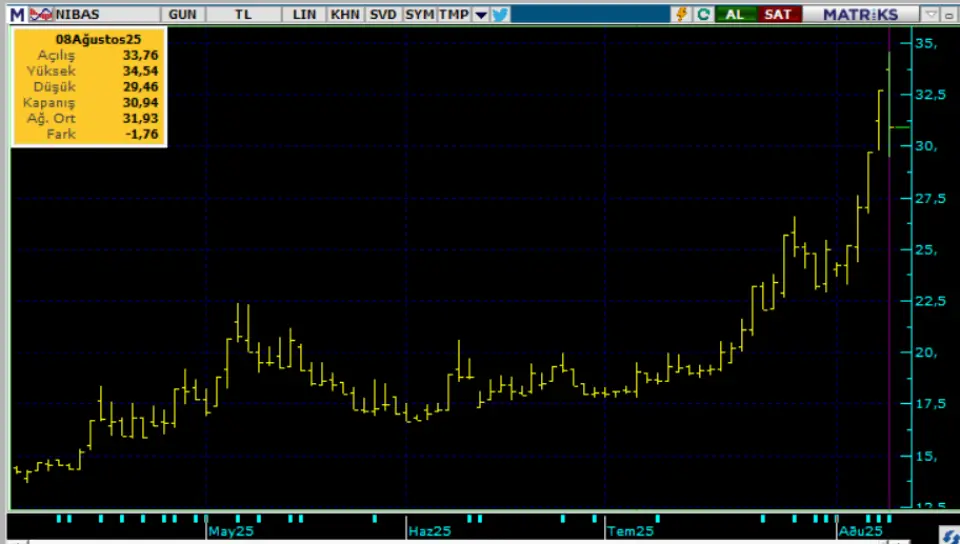Change the GUN daily period setting

pyautogui.click(x=182, y=14)
